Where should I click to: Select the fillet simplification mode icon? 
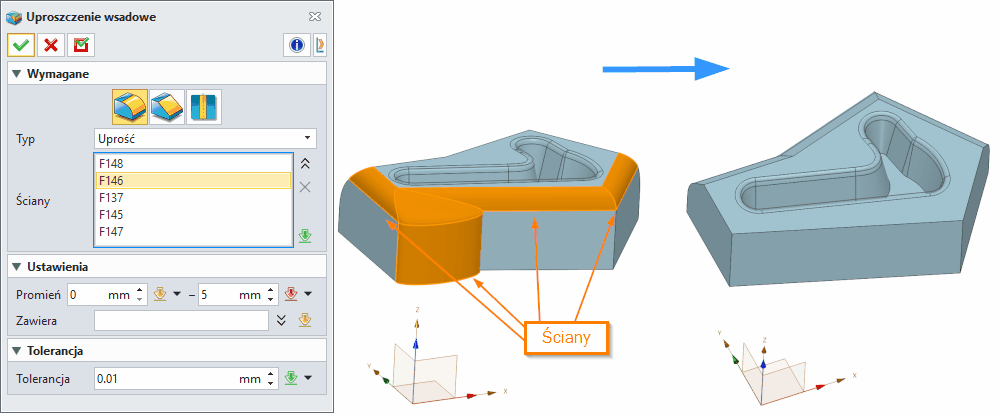coord(130,106)
